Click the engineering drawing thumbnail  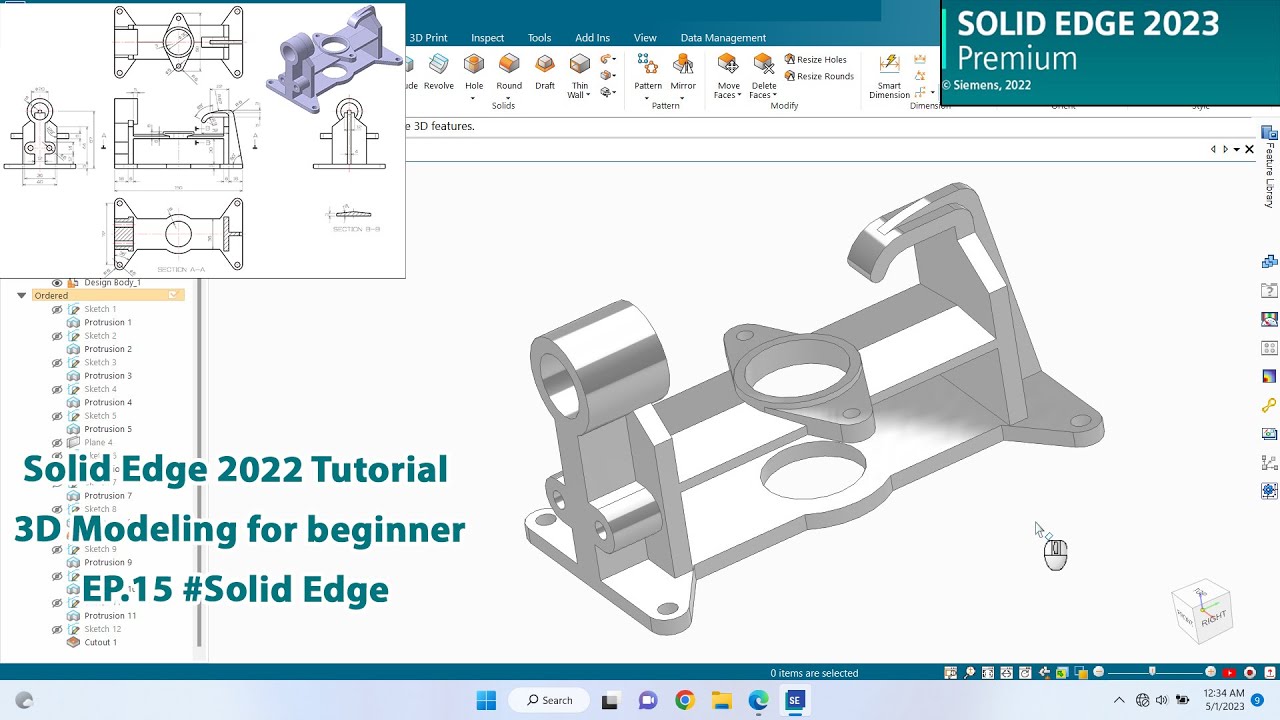[x=202, y=140]
